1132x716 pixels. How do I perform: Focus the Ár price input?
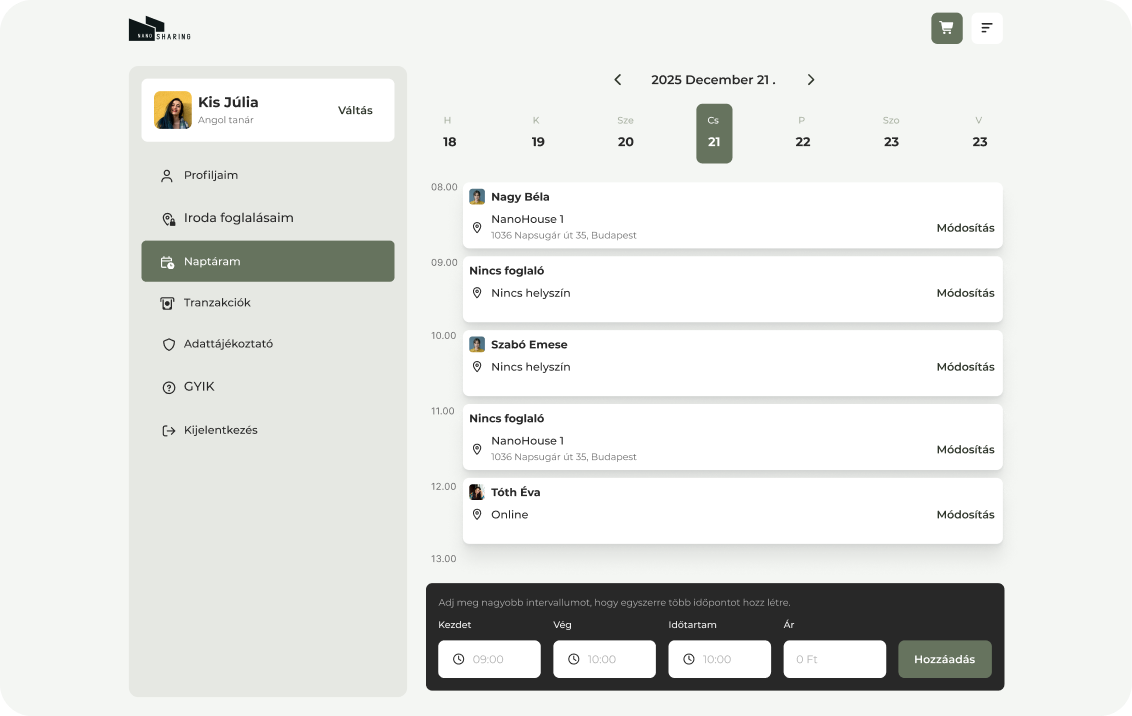click(835, 659)
